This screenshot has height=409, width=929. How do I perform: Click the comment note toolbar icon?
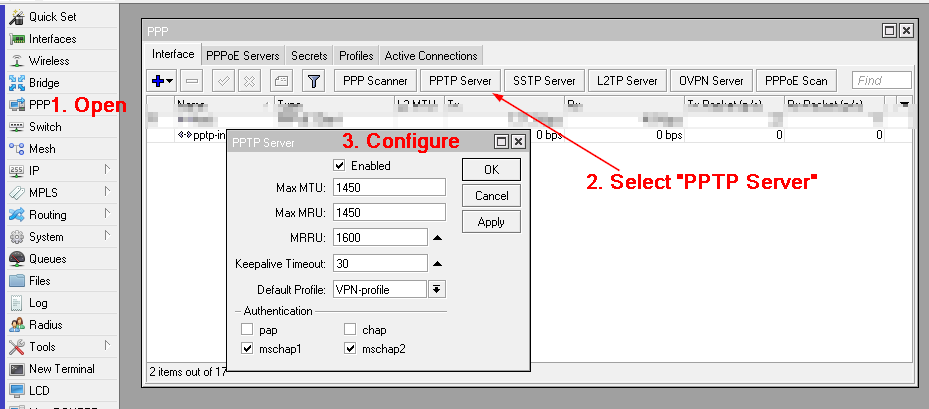click(282, 81)
